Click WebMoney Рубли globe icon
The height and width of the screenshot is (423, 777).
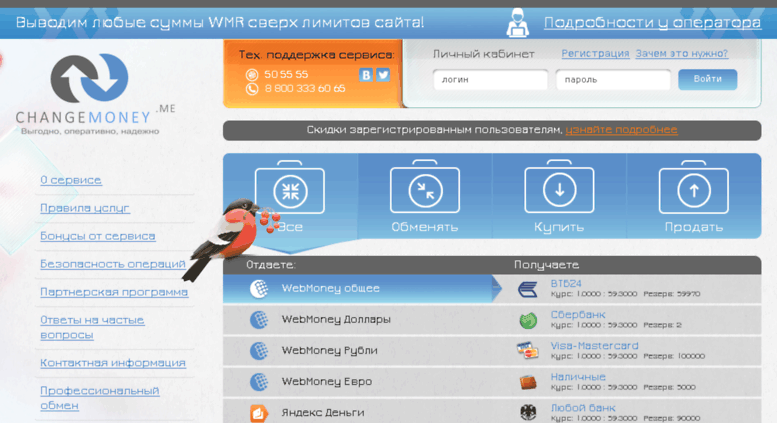259,351
